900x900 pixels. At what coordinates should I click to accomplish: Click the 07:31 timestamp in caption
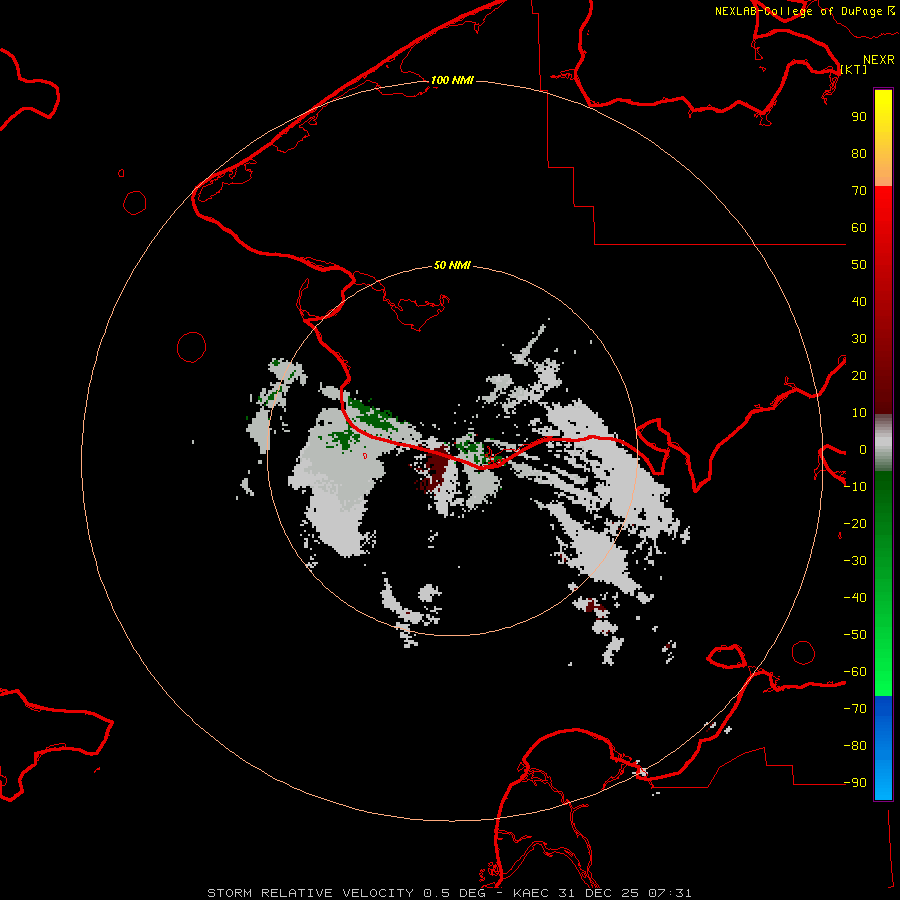pyautogui.click(x=670, y=893)
